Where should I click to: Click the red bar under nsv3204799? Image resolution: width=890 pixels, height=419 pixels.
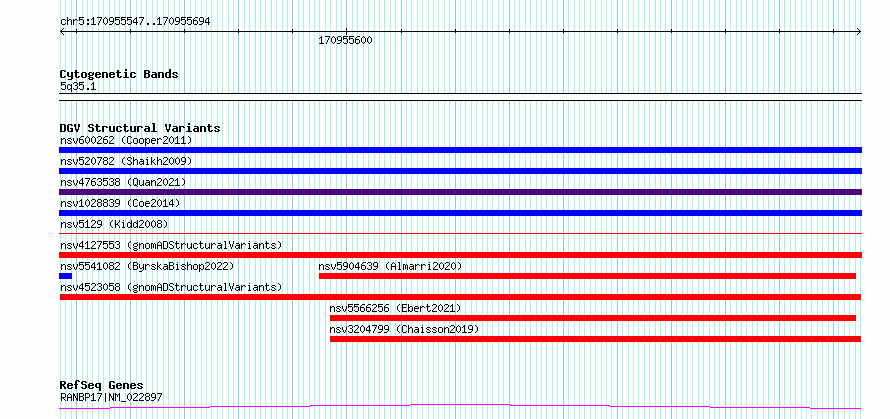[x=595, y=339]
